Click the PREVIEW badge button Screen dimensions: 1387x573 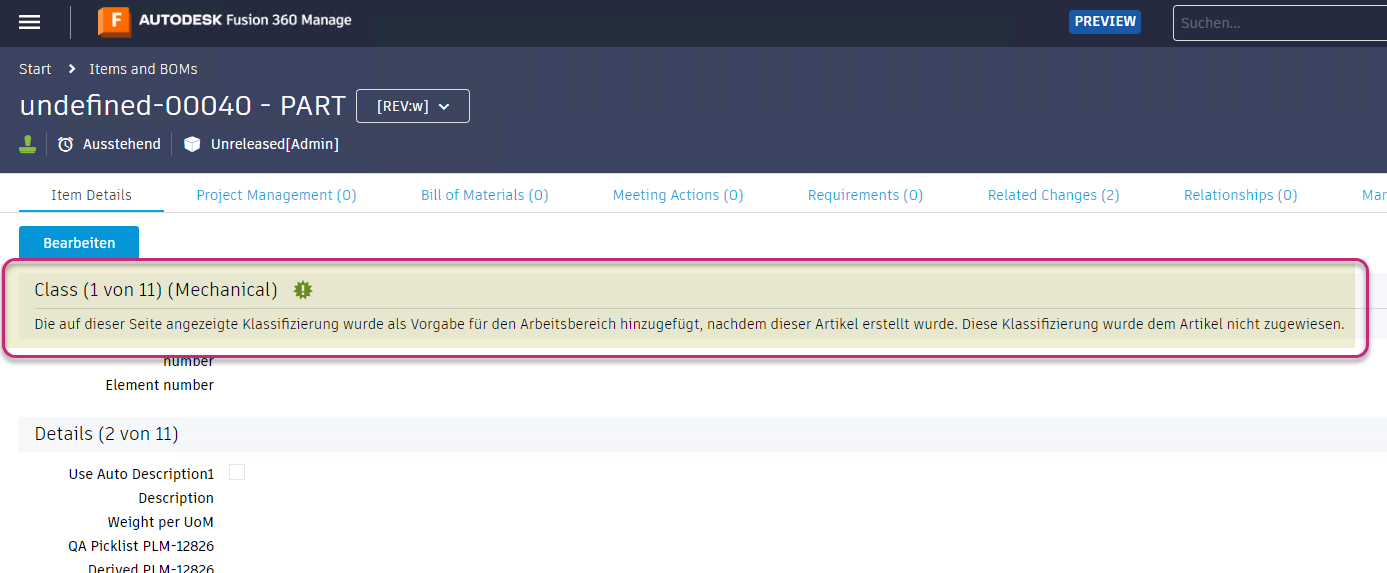(1105, 22)
